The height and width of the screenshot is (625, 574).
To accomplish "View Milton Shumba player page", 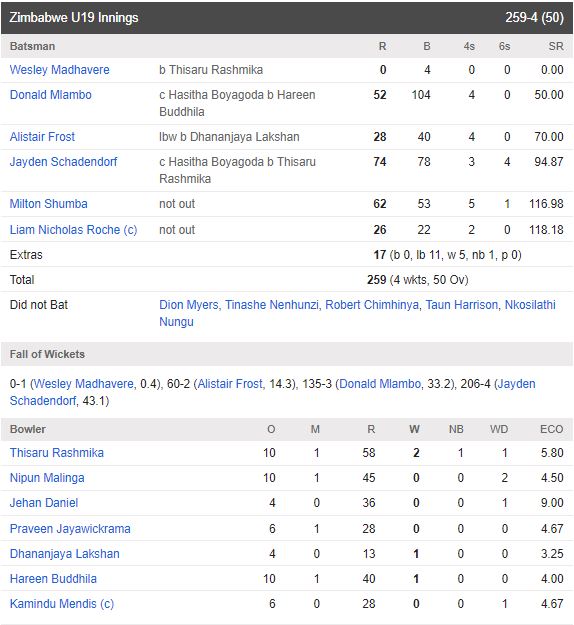I will pos(49,204).
